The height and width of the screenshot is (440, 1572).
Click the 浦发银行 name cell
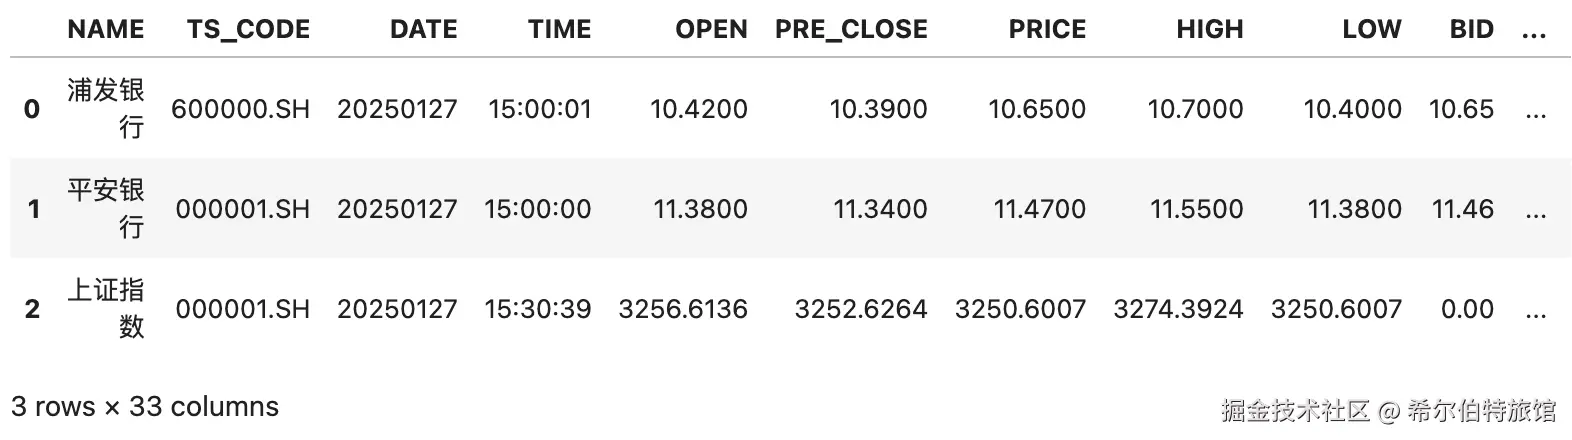pos(106,108)
